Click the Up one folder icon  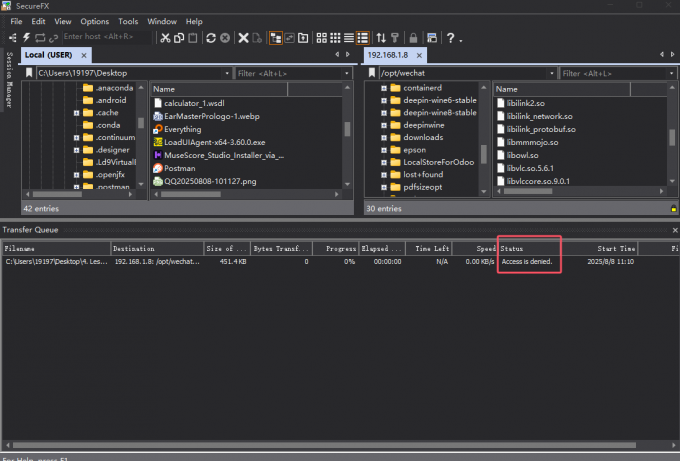click(303, 38)
